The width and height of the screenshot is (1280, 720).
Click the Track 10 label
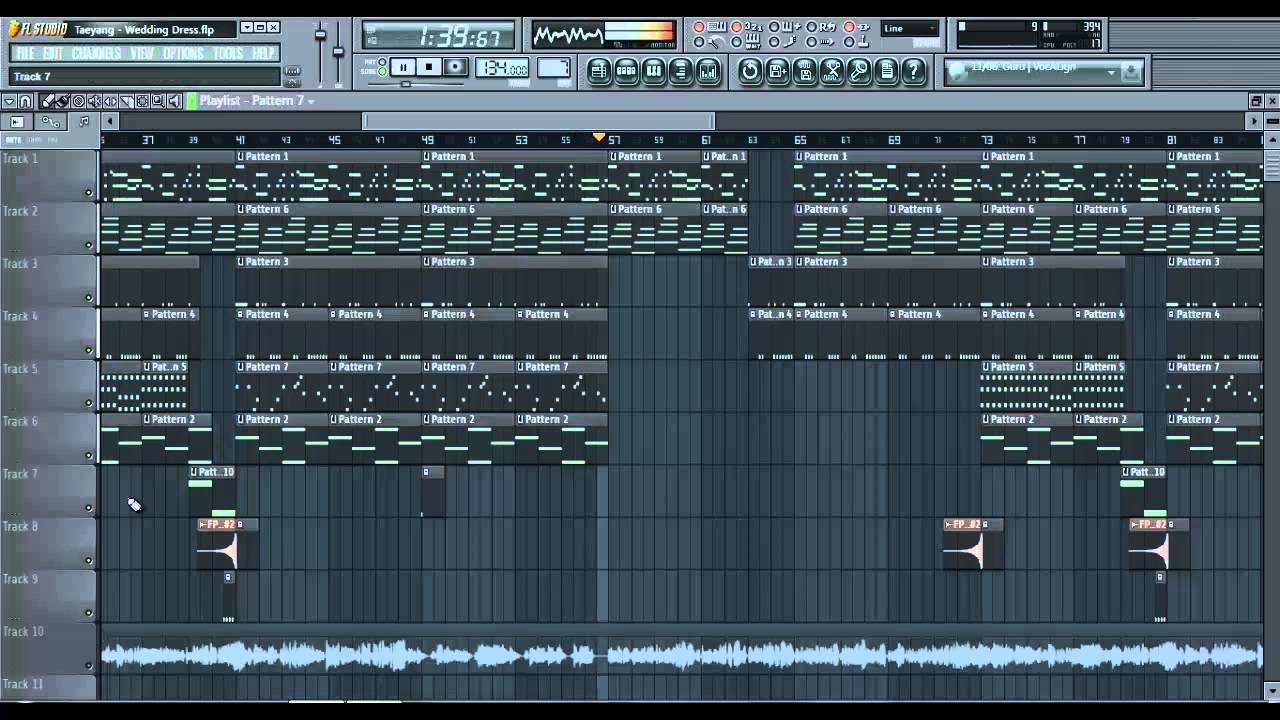(23, 631)
